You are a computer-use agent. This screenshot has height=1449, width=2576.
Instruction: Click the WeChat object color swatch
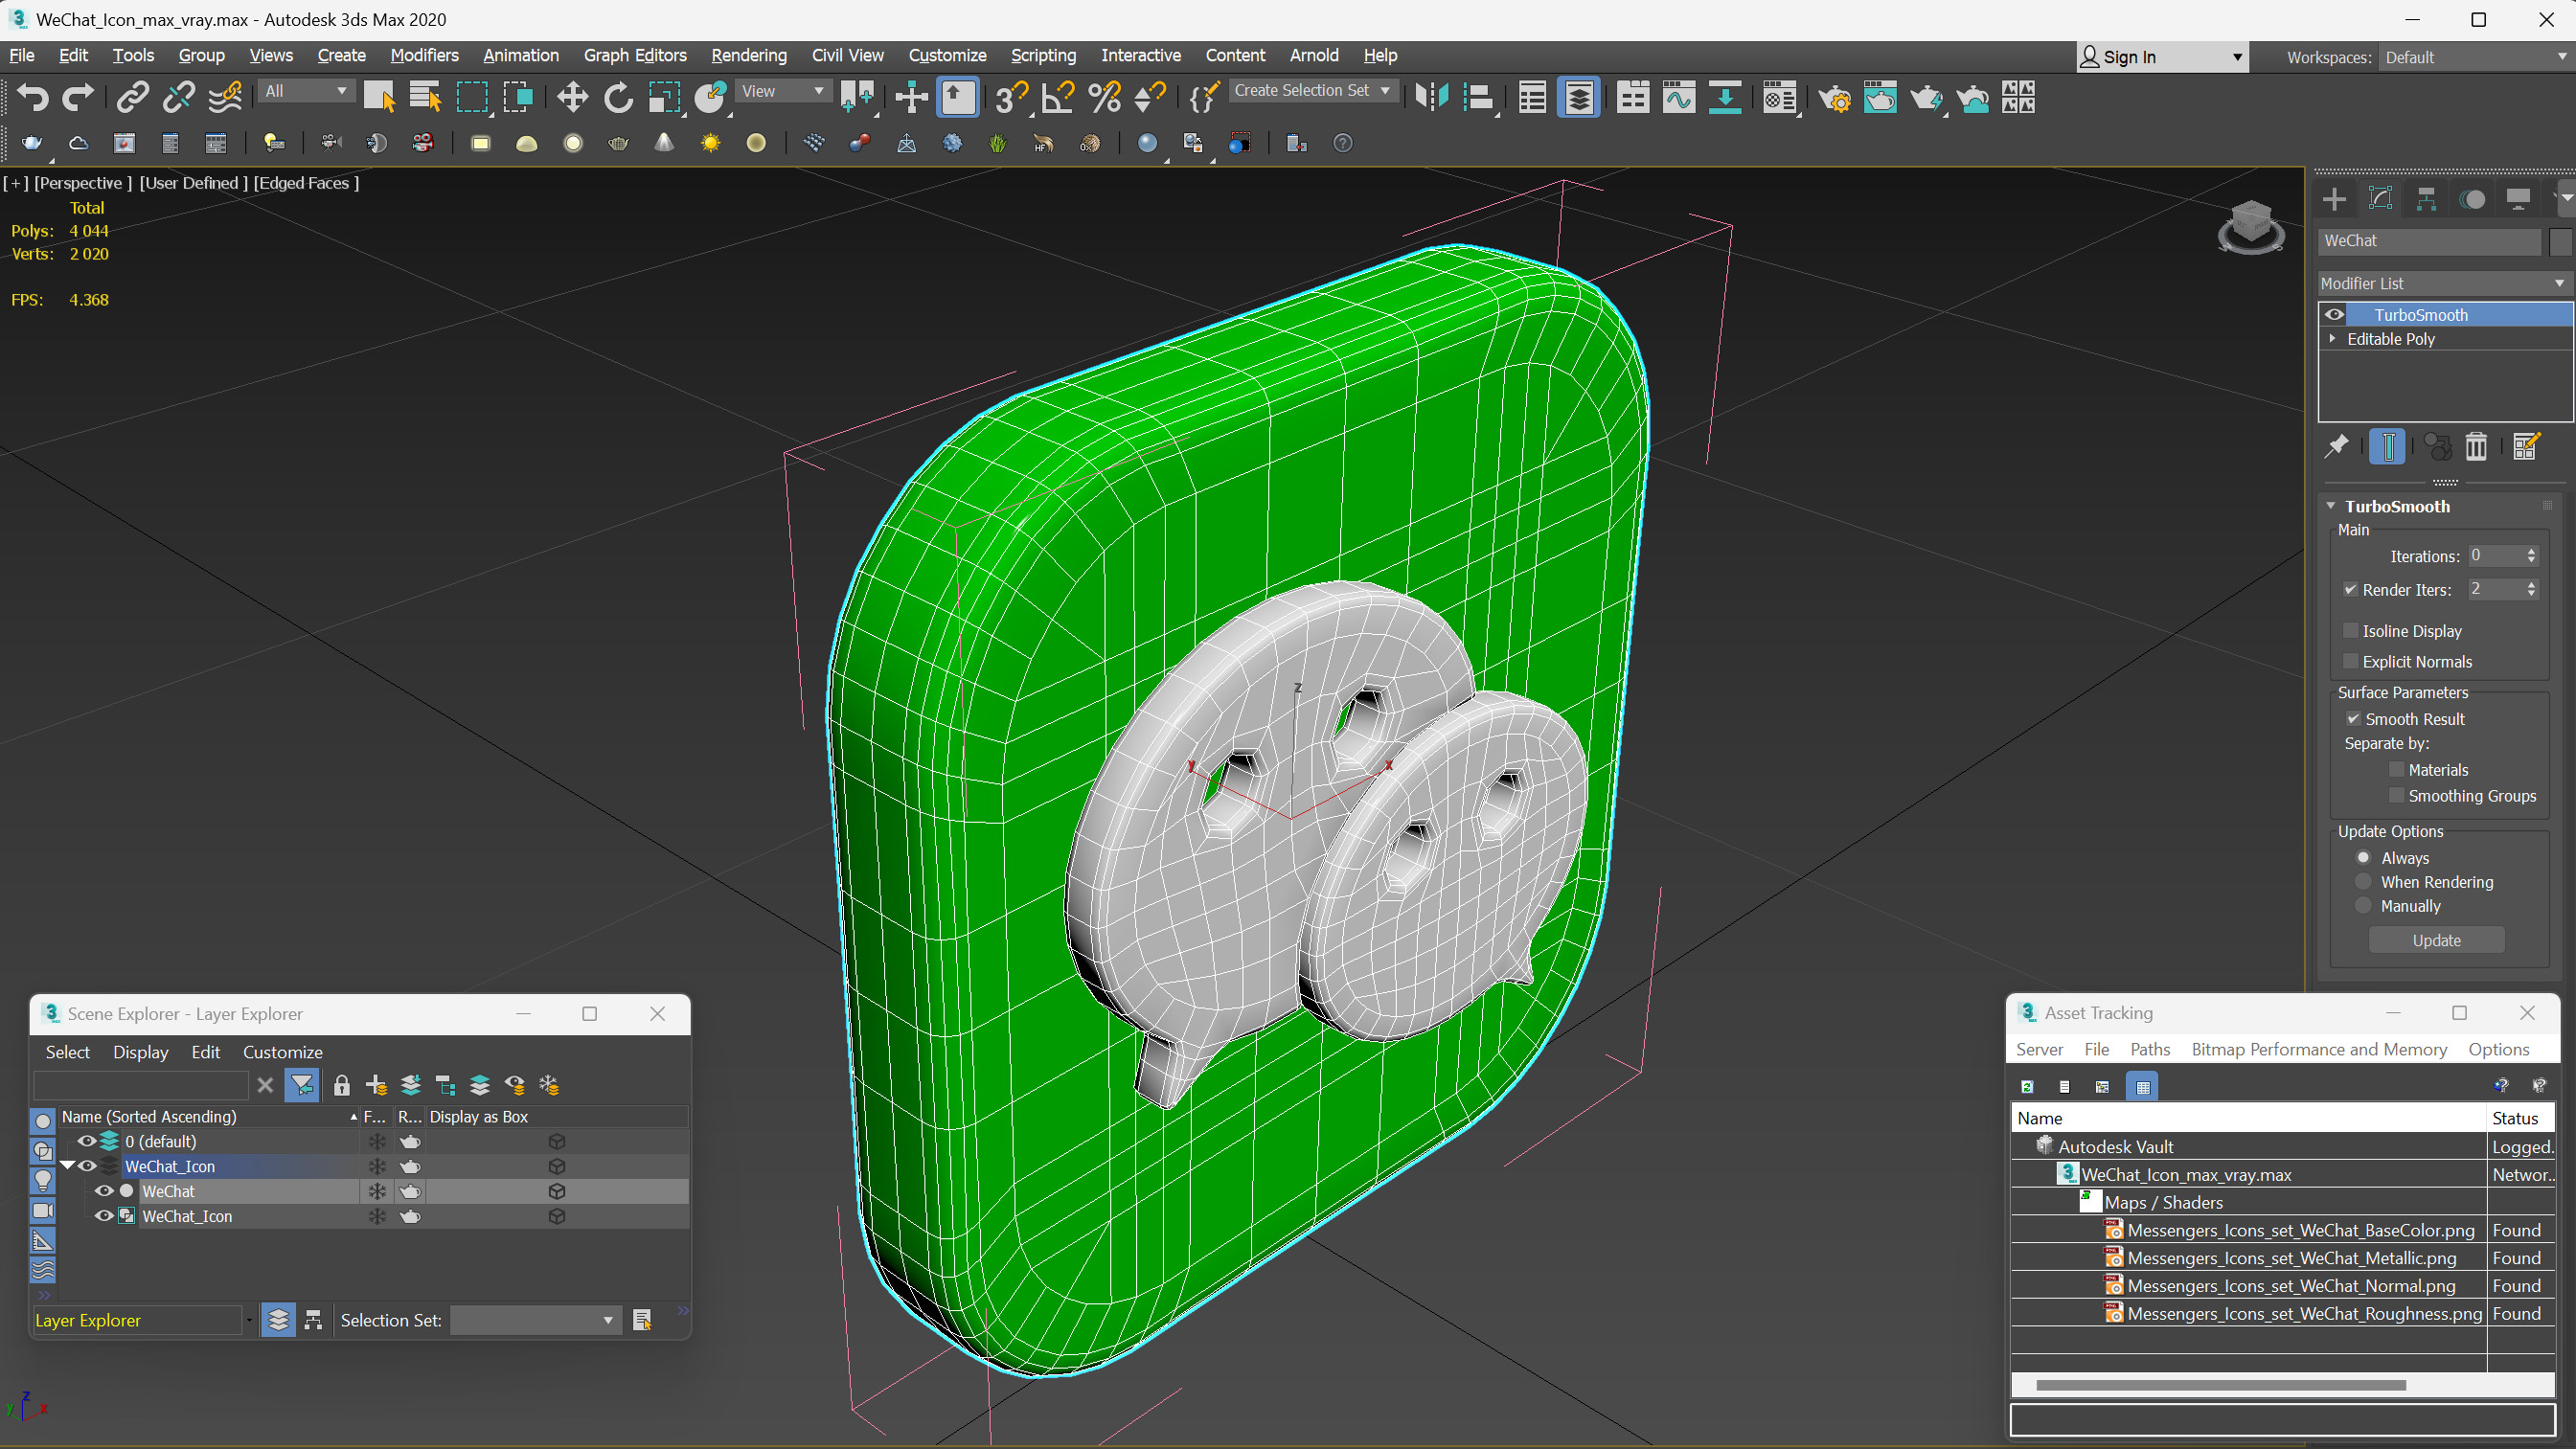(x=2559, y=242)
